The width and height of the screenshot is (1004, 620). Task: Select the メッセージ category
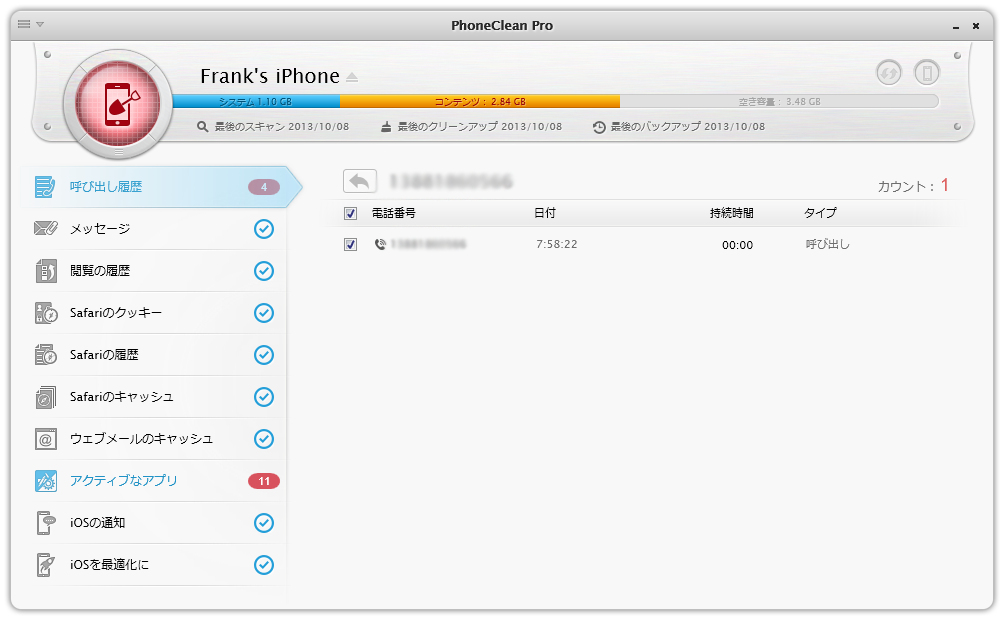coord(156,229)
